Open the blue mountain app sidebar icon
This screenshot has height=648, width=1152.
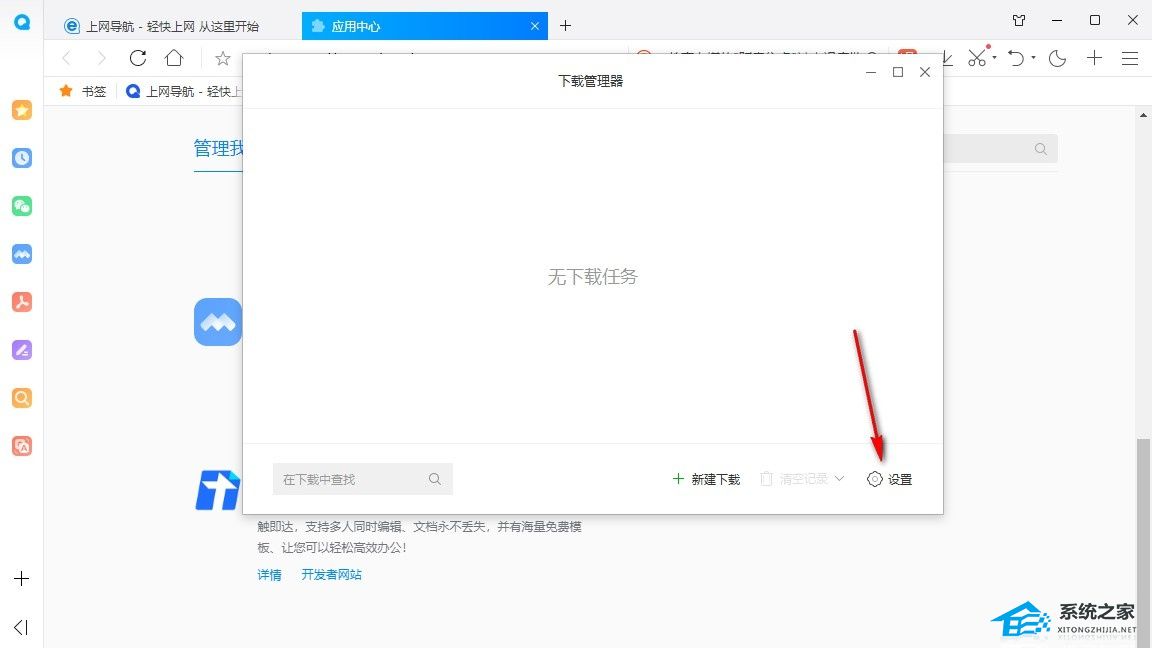click(22, 254)
